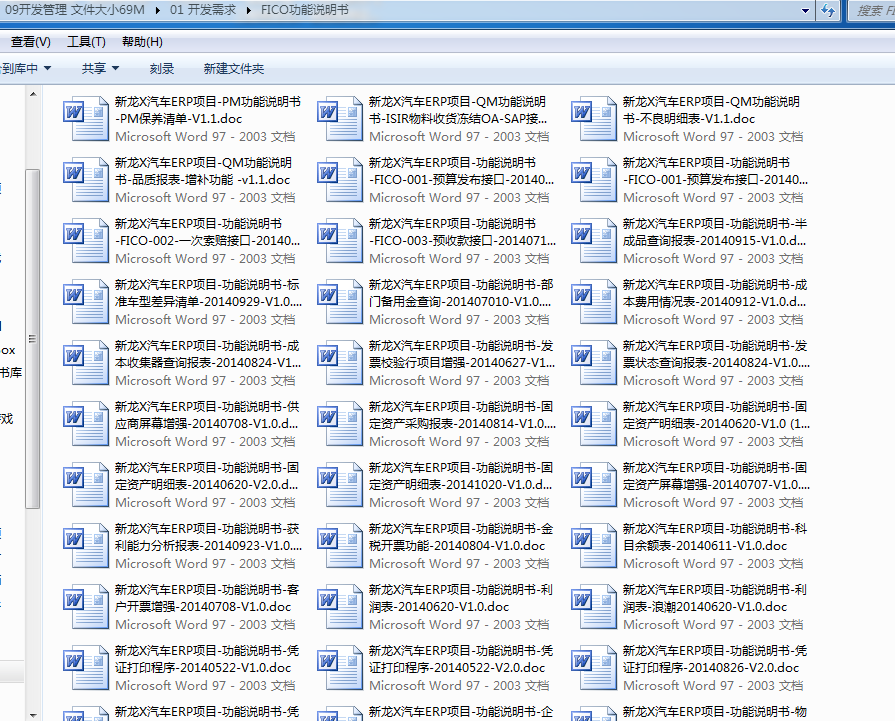Click Word icon of 凭证打印程序-20140826-V2.0.doc
The image size is (895, 721).
point(594,668)
